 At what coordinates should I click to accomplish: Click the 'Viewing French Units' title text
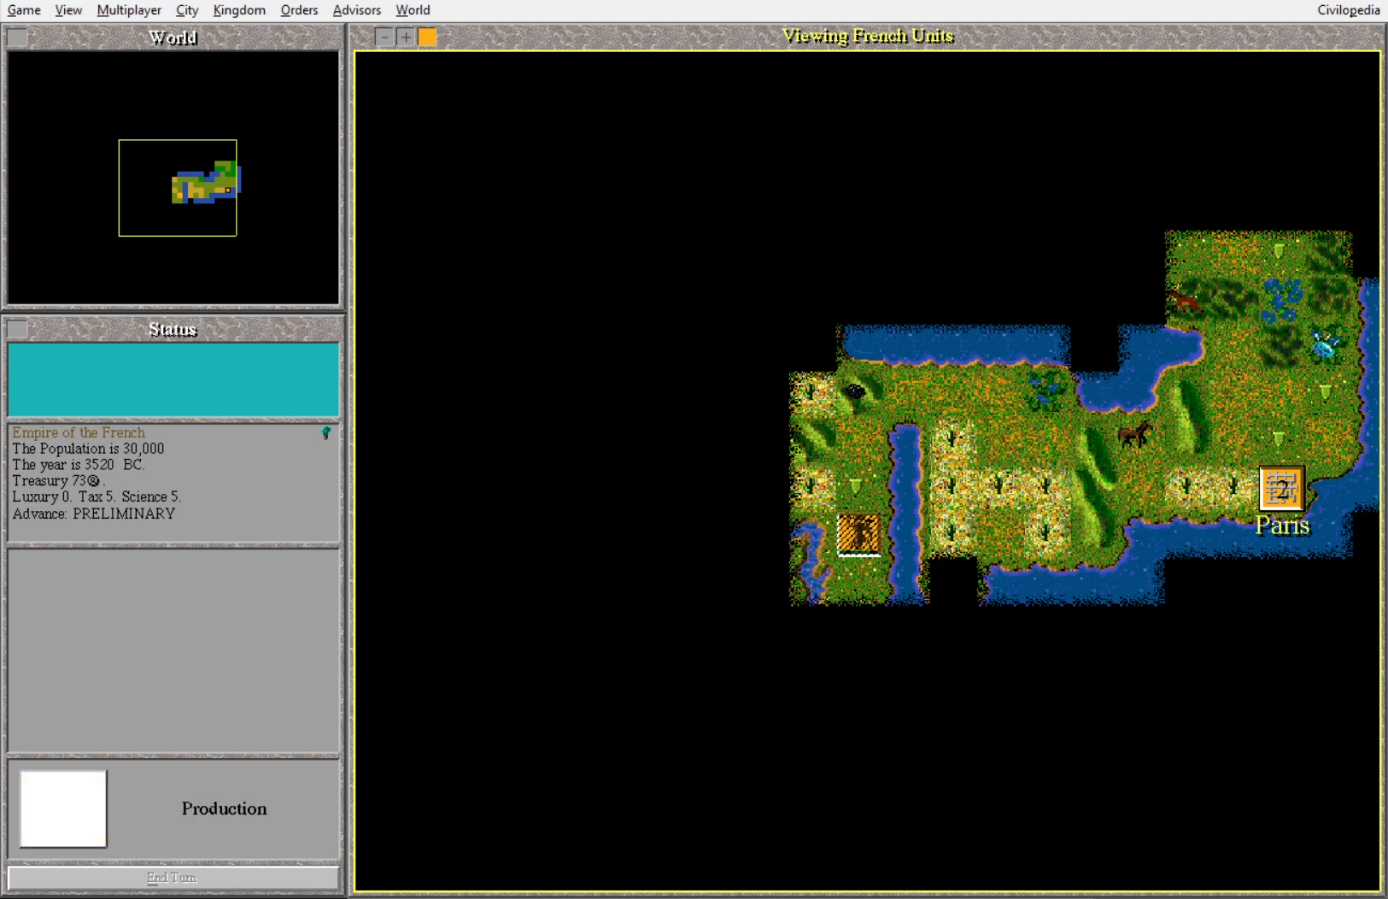point(868,36)
